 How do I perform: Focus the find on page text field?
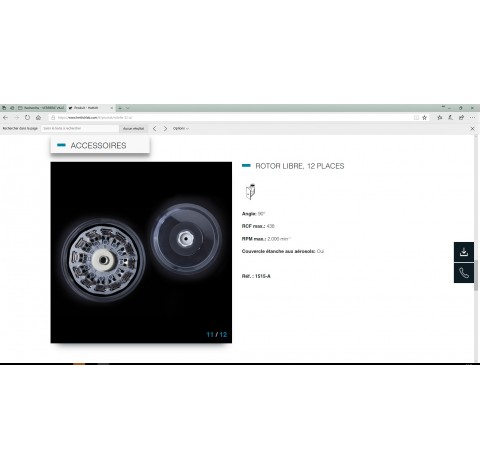coord(80,128)
